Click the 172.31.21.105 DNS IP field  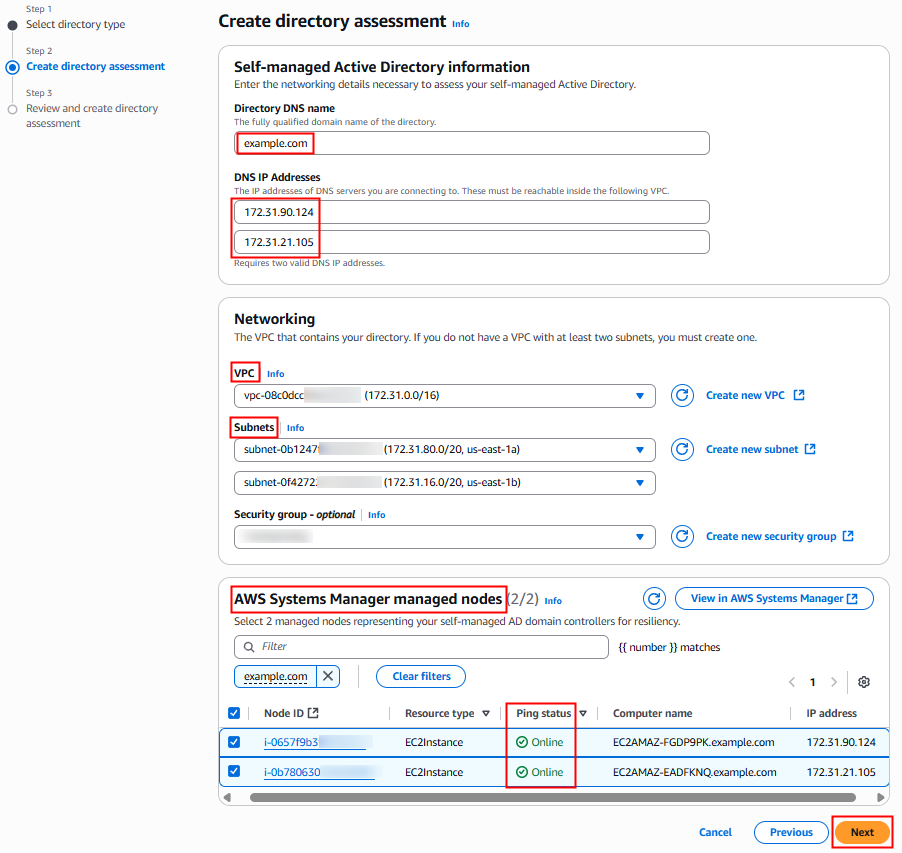472,242
